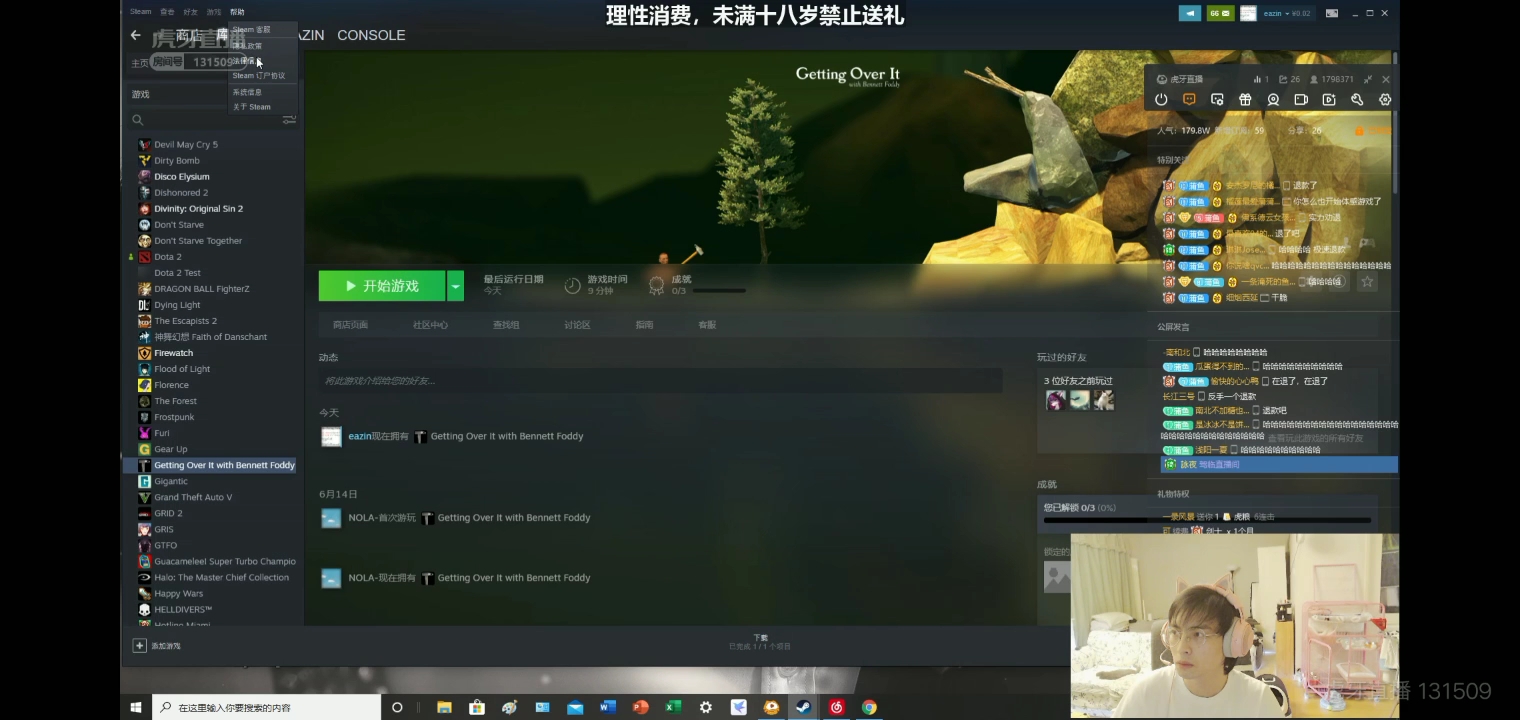Image resolution: width=1520 pixels, height=720 pixels.
Task: Click Huya overlay wrench tools icon
Action: 1357,100
